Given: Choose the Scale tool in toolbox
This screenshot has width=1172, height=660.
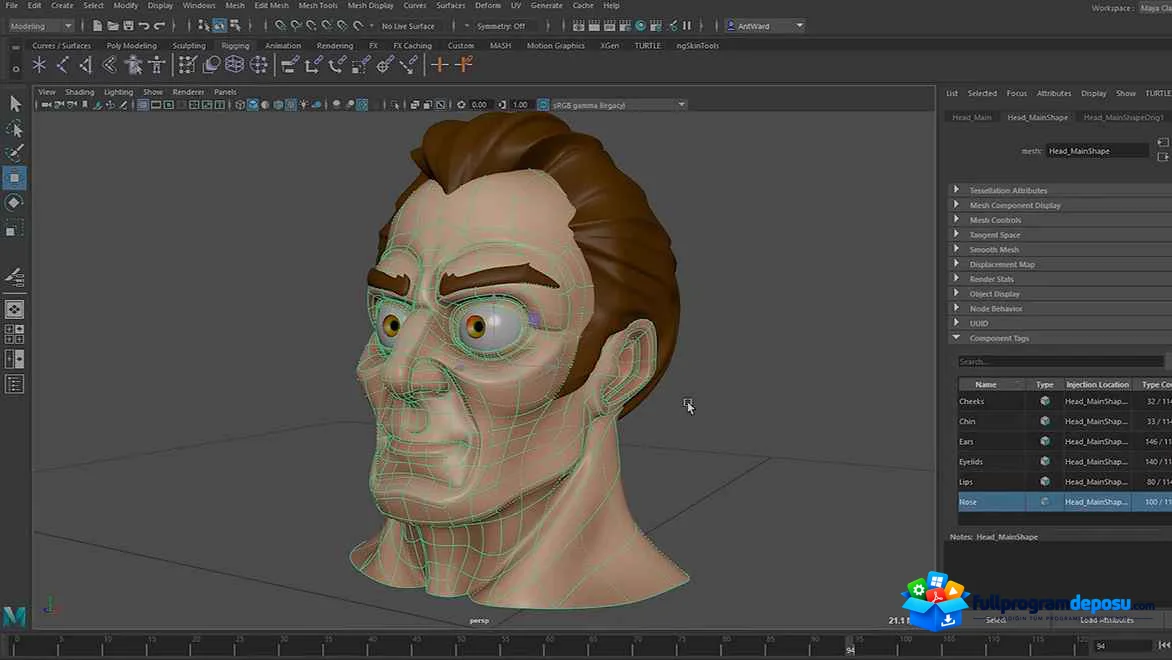Looking at the screenshot, I should click(14, 228).
